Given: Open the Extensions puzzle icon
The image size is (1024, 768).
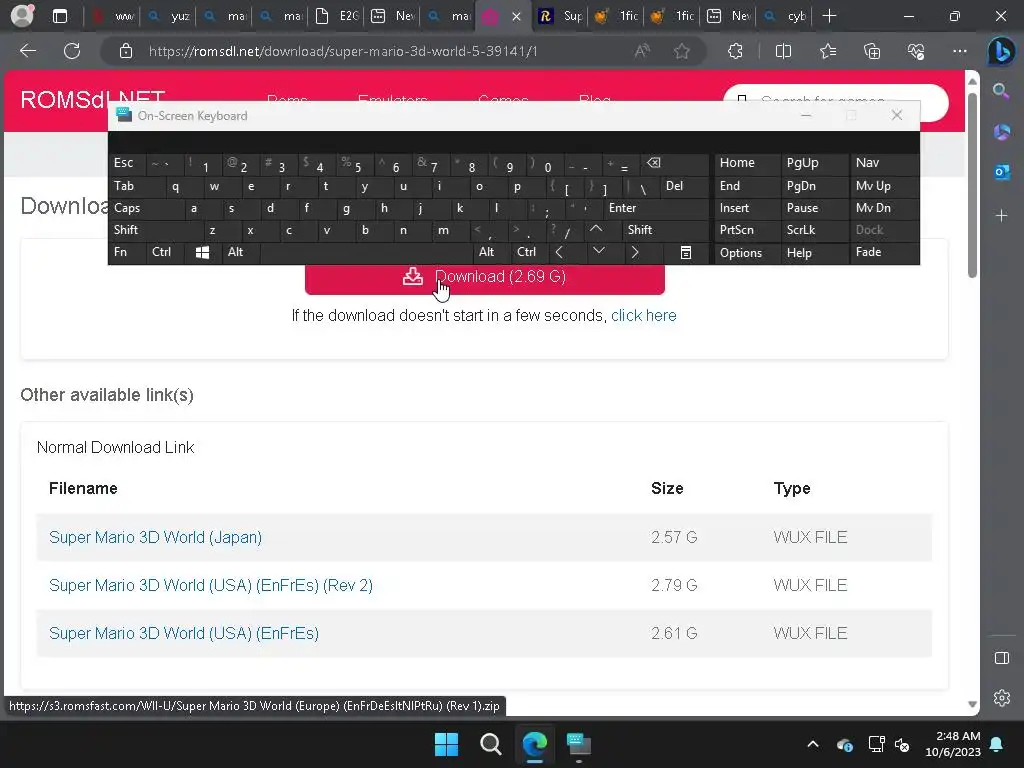Looking at the screenshot, I should [x=735, y=51].
